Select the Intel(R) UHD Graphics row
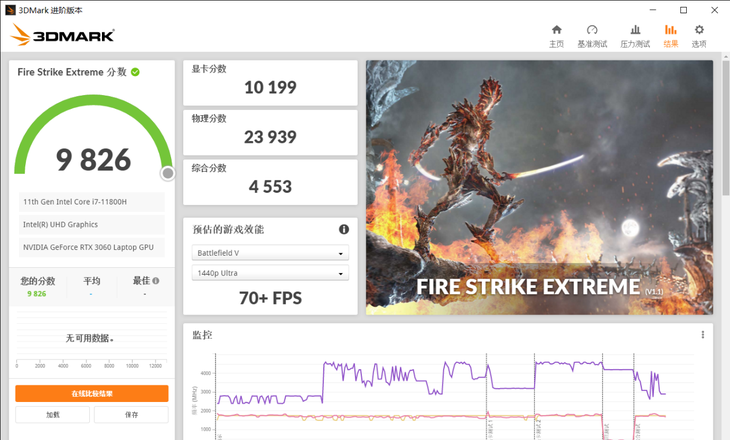The height and width of the screenshot is (440, 730). [92, 224]
